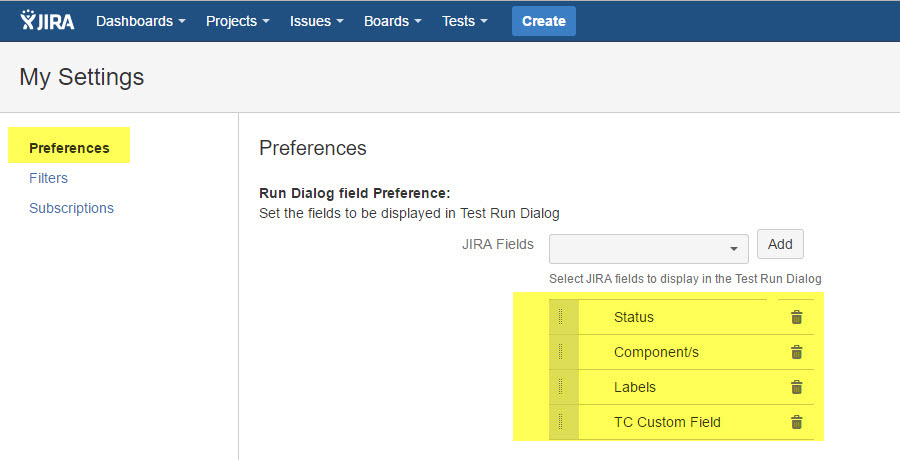Expand the Dashboards menu
Viewport: 900px width, 460px height.
[x=140, y=21]
